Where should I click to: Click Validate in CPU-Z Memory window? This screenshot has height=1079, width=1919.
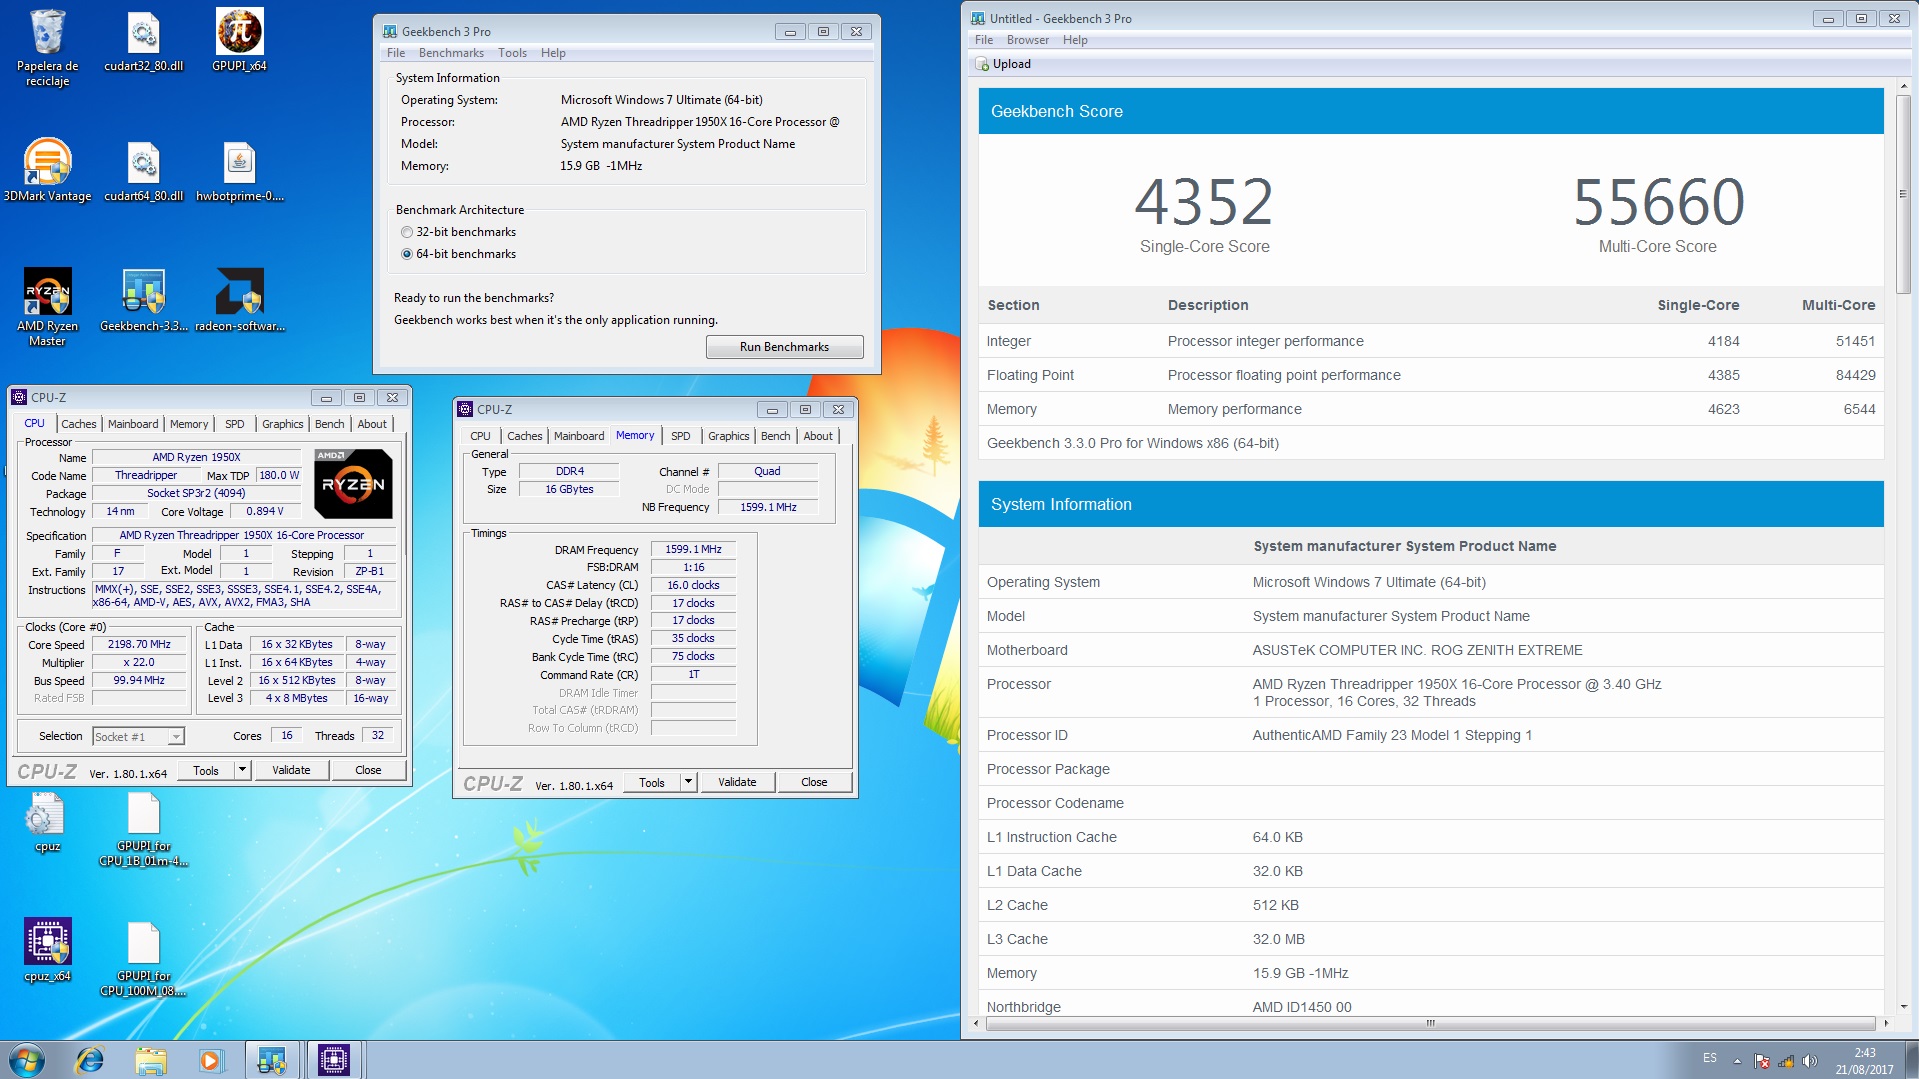[x=737, y=782]
